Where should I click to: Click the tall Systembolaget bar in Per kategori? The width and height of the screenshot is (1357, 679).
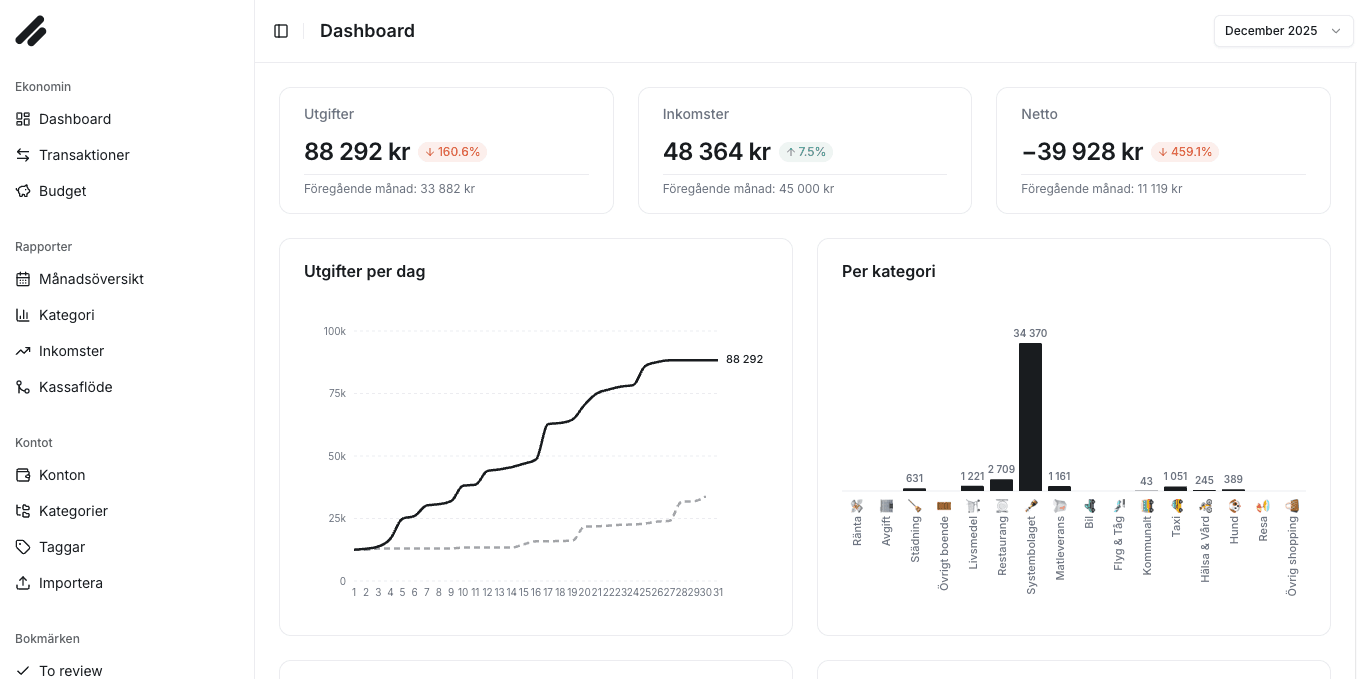pyautogui.click(x=1031, y=418)
